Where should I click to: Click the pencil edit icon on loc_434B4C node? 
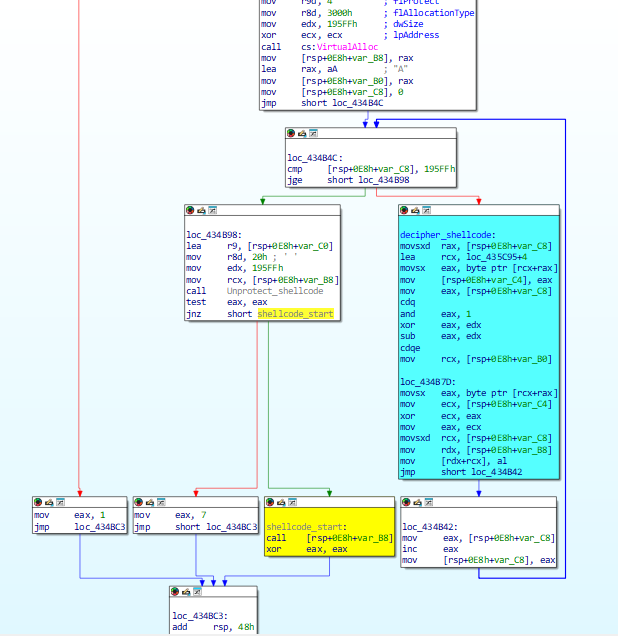click(302, 133)
